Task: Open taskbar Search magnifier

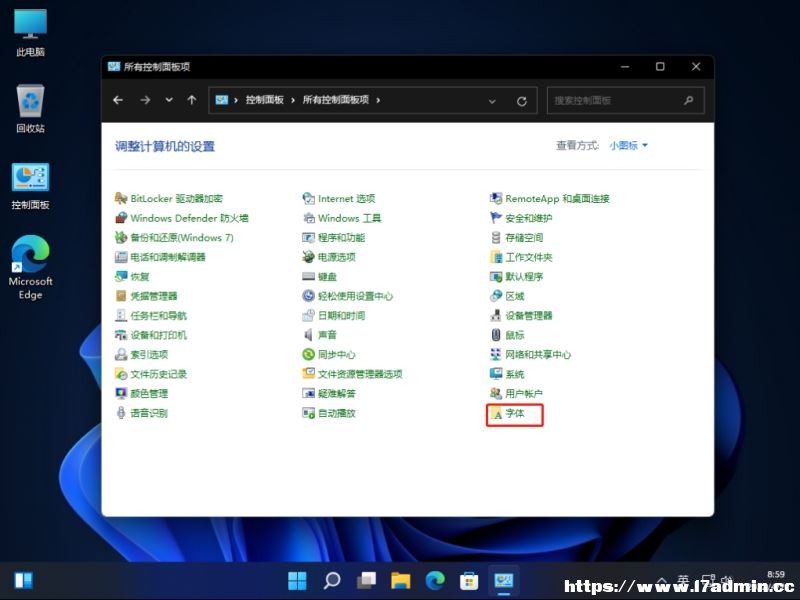Action: [332, 580]
